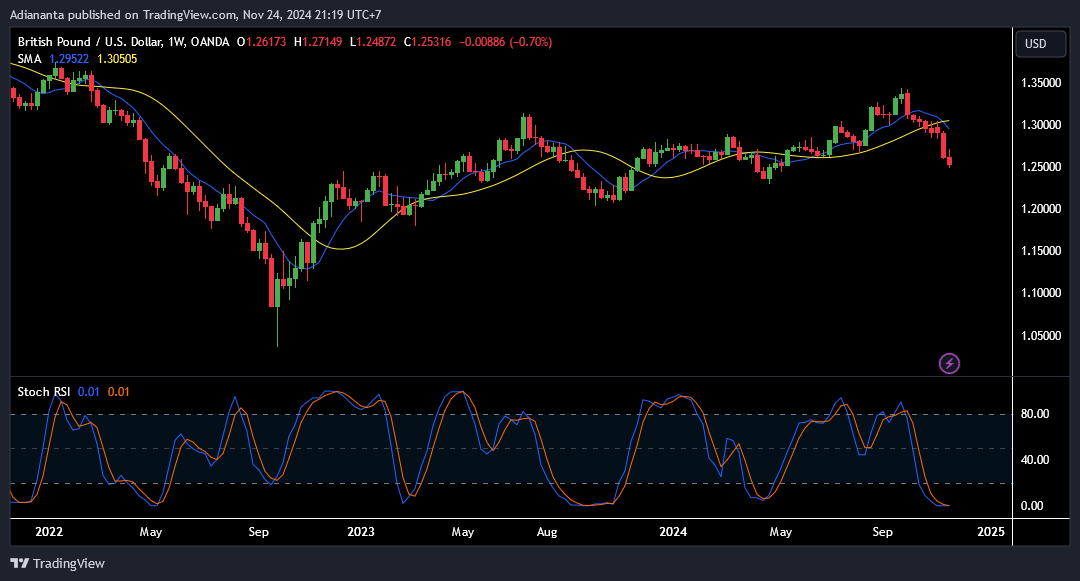The height and width of the screenshot is (581, 1080).
Task: Click the orange Stoch RSI value 0.01
Action: point(118,392)
